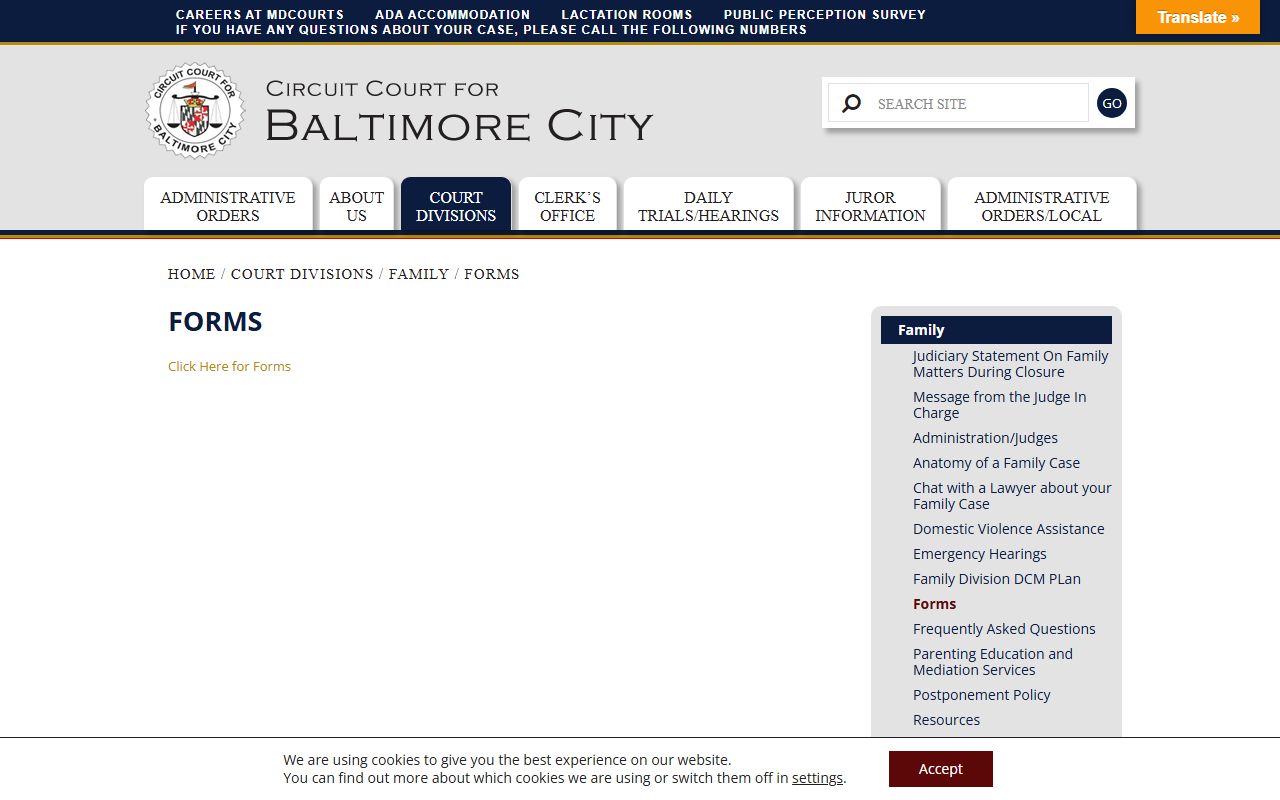The width and height of the screenshot is (1280, 800).
Task: Open Domestic Violence Assistance link
Action: [1009, 529]
